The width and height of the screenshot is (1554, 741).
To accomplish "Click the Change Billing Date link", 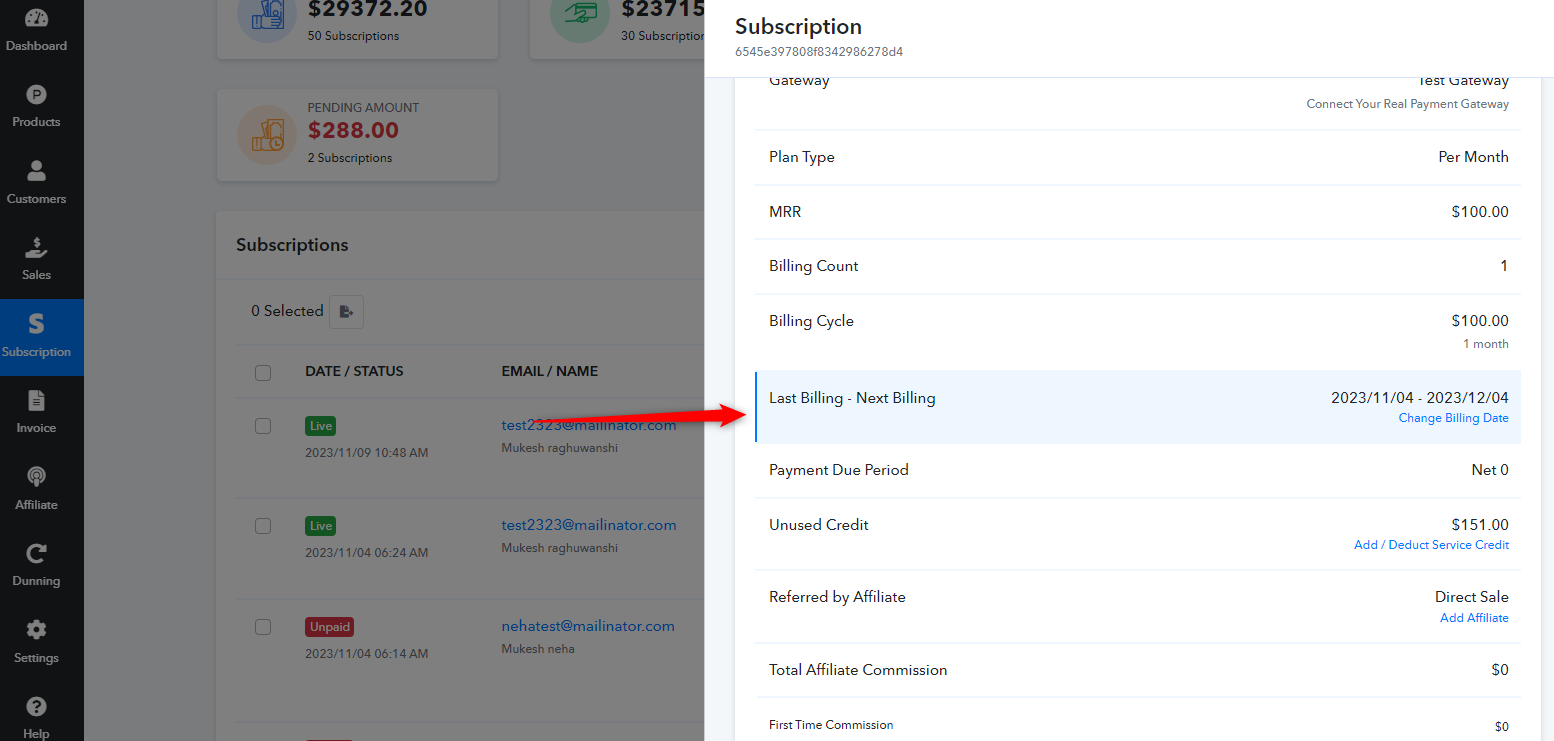I will click(1453, 418).
